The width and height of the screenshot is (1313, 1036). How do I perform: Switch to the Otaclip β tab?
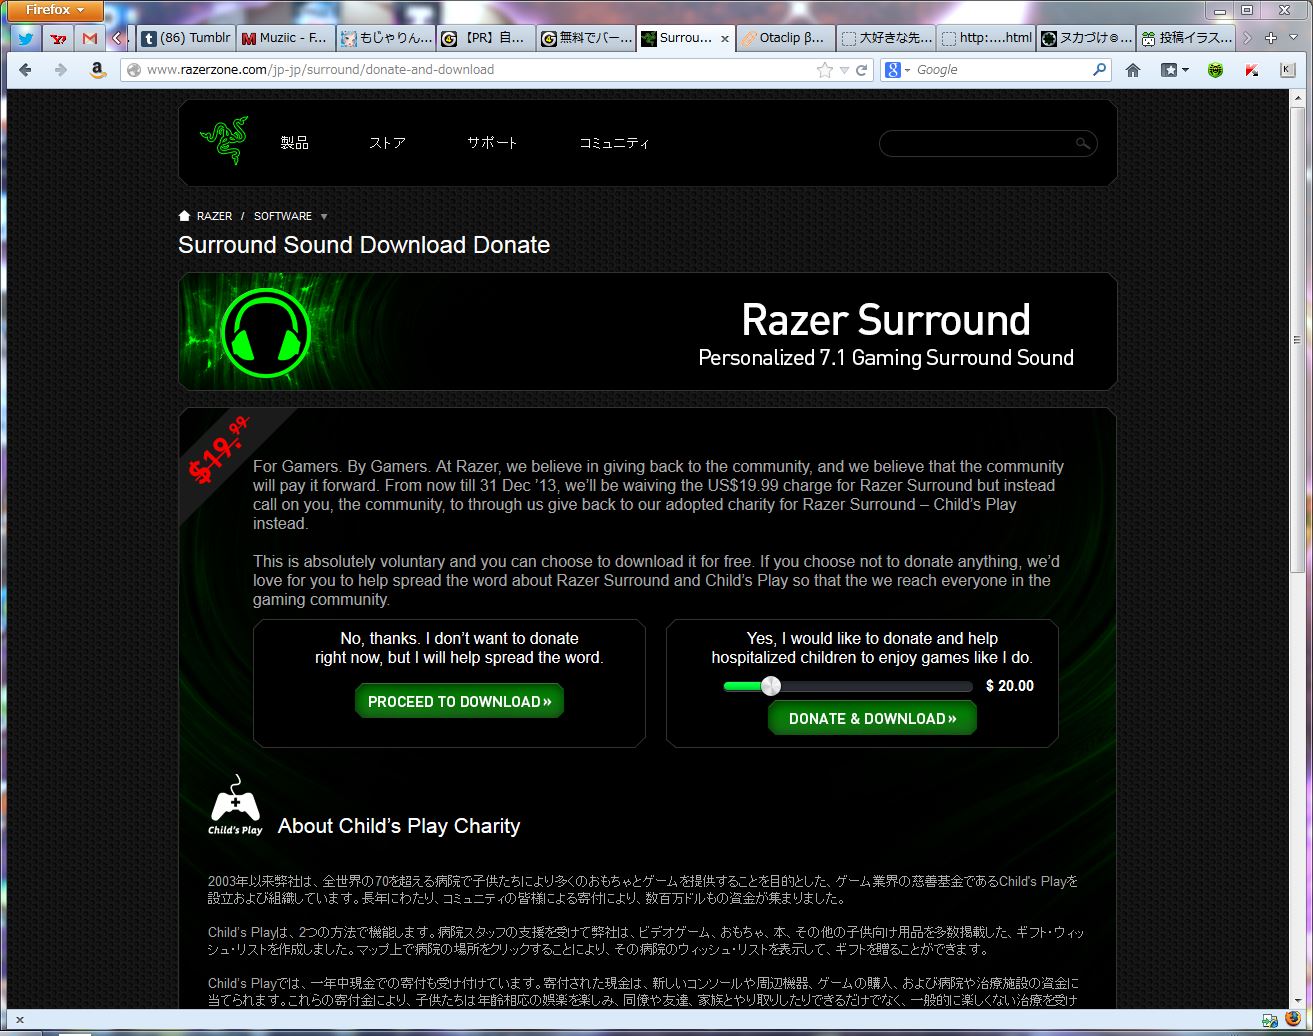(x=786, y=39)
